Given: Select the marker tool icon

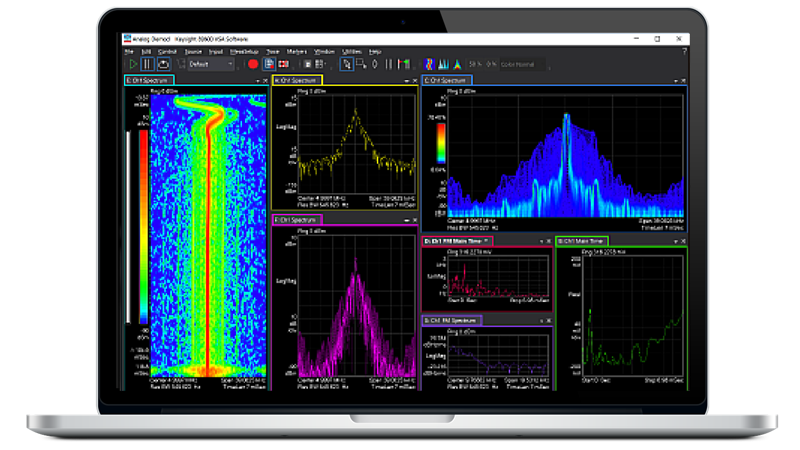Looking at the screenshot, I should [x=375, y=64].
